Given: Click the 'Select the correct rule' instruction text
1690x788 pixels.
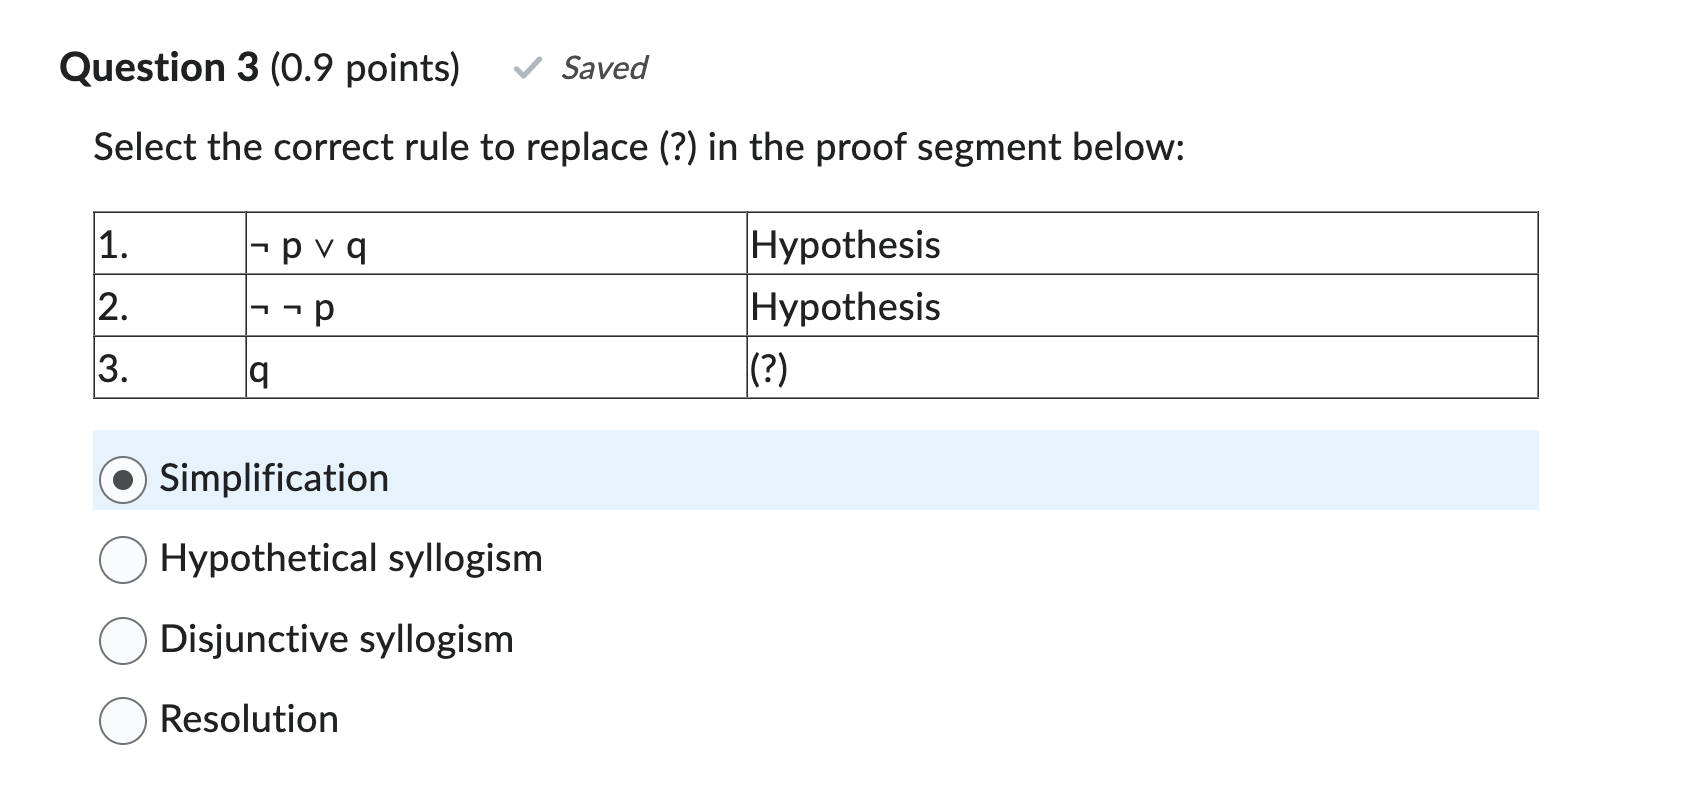Looking at the screenshot, I should pyautogui.click(x=639, y=148).
